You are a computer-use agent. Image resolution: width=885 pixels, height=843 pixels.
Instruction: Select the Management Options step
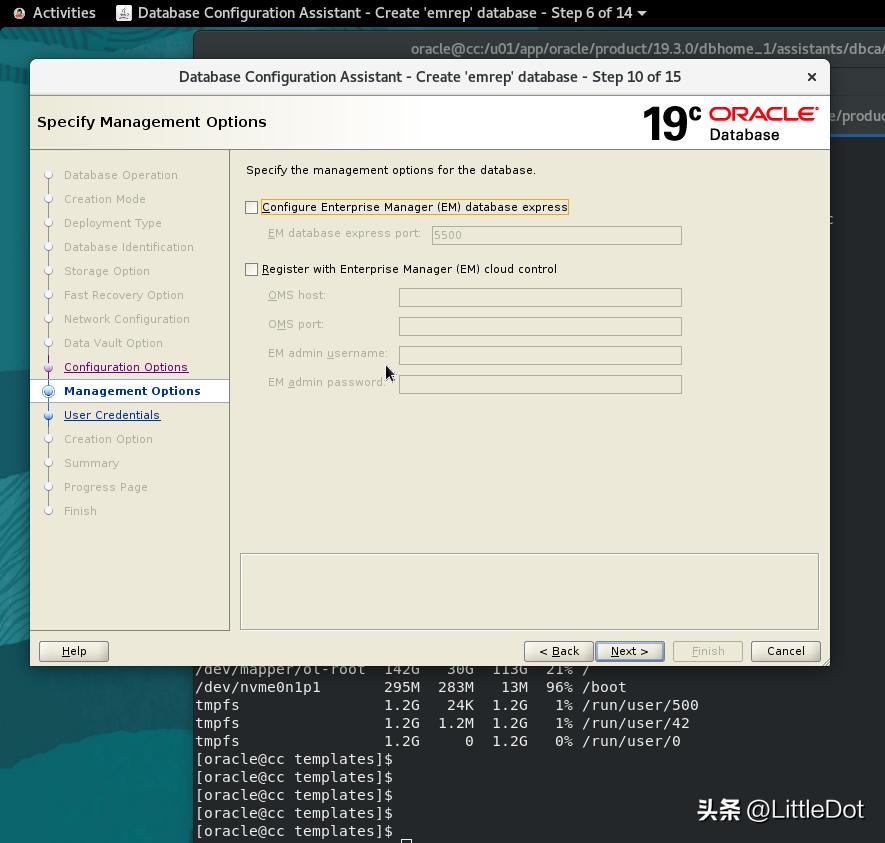point(132,391)
